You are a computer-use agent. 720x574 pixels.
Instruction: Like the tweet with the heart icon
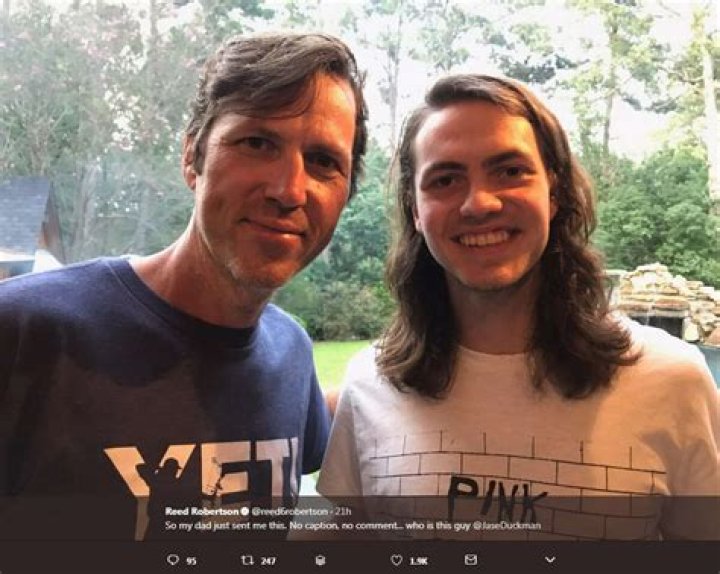(396, 560)
